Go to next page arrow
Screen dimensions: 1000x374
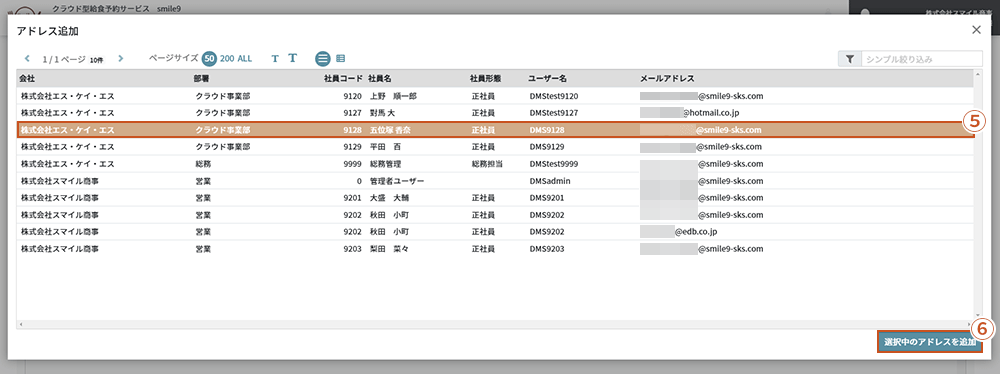coord(121,59)
